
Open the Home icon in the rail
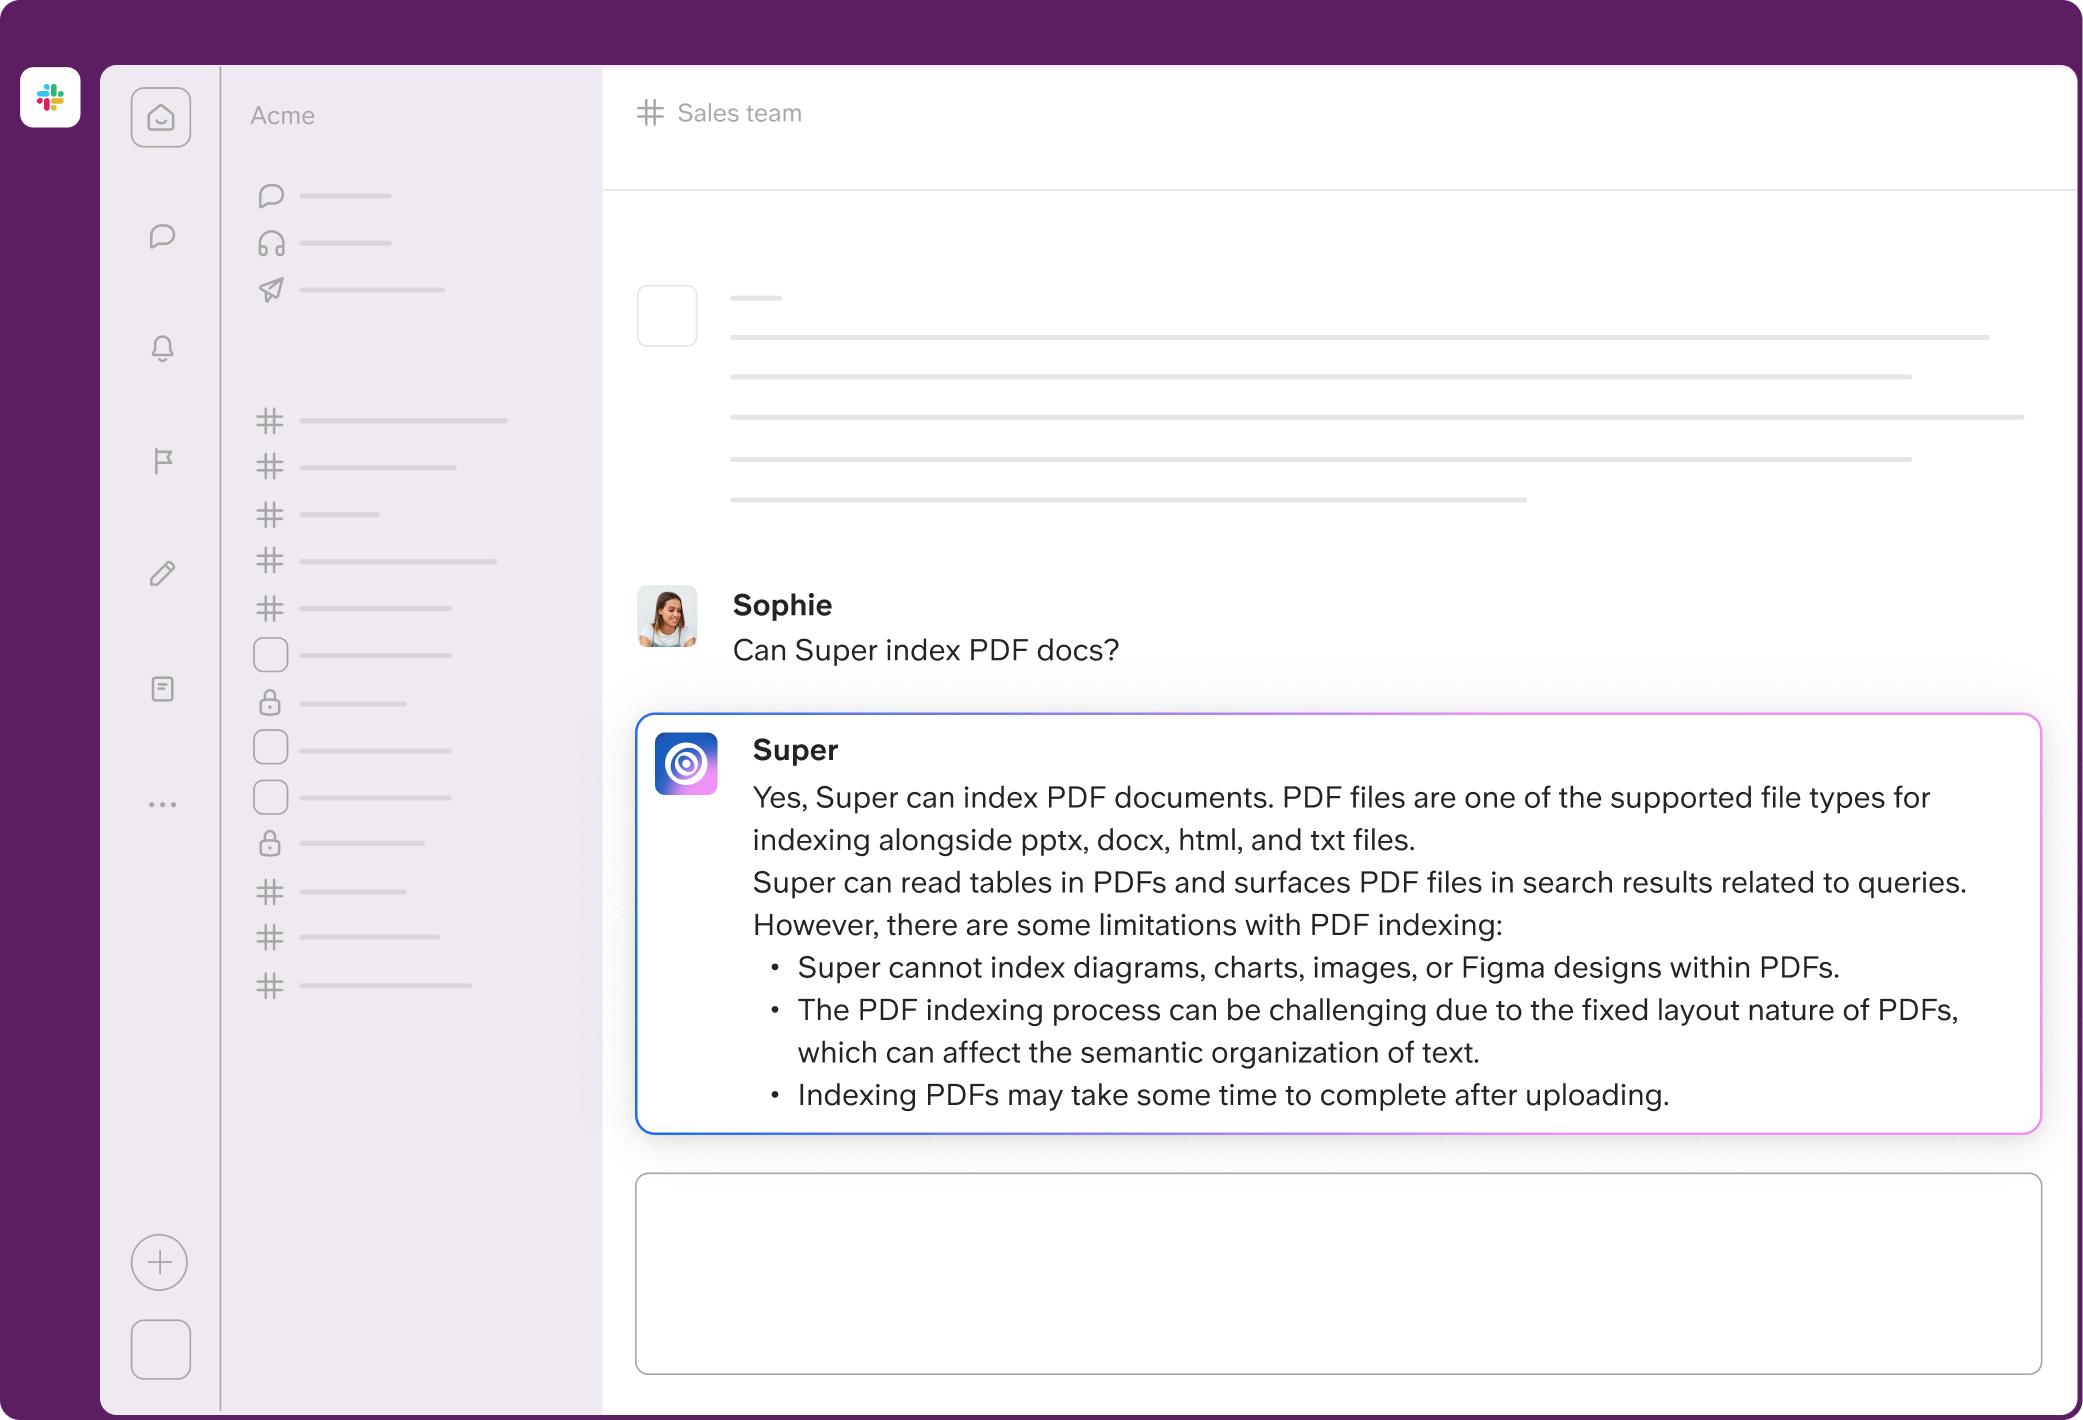point(161,118)
